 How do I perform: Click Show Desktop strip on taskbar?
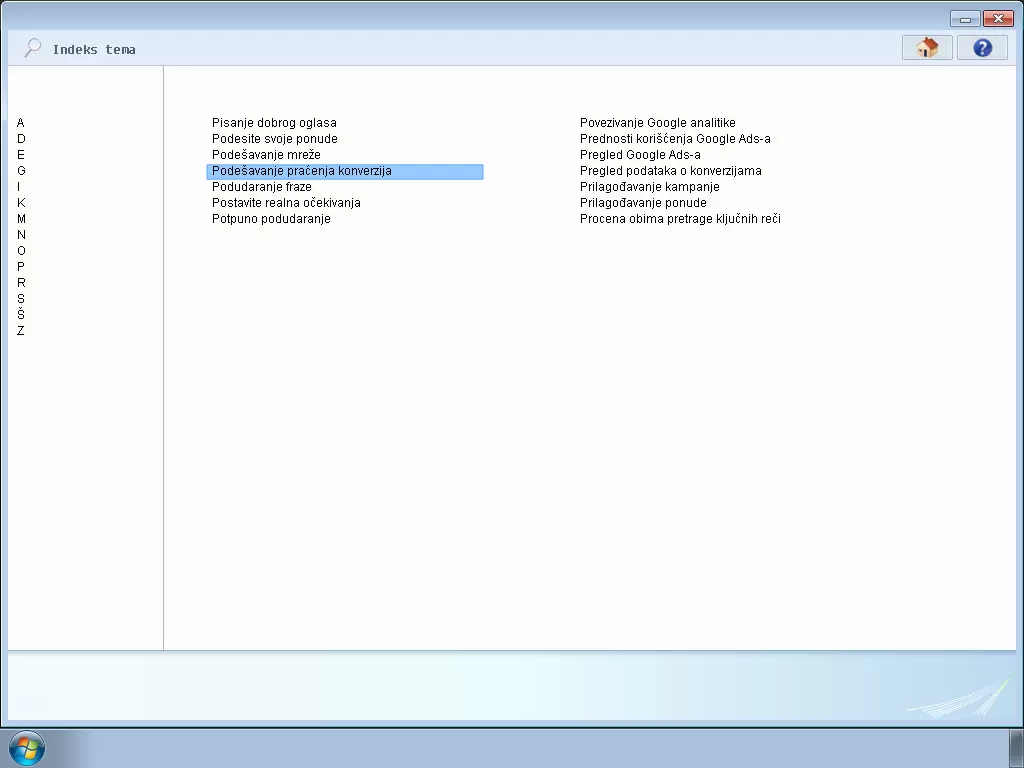coord(1016,748)
